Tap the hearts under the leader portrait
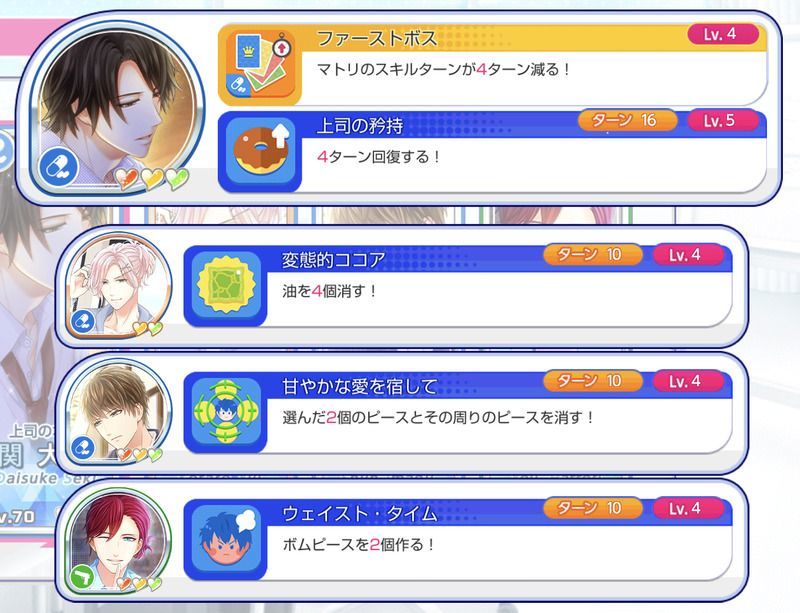Viewport: 800px width, 613px height. [x=152, y=178]
